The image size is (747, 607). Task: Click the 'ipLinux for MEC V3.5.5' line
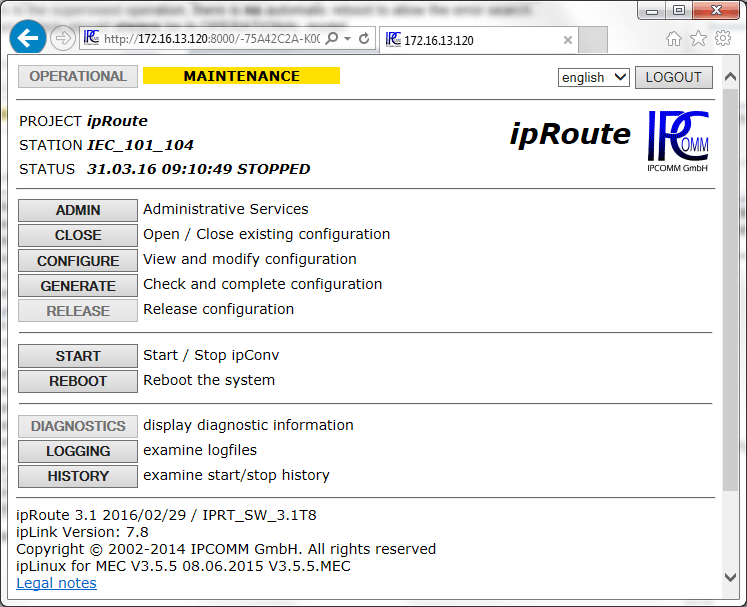click(x=183, y=566)
